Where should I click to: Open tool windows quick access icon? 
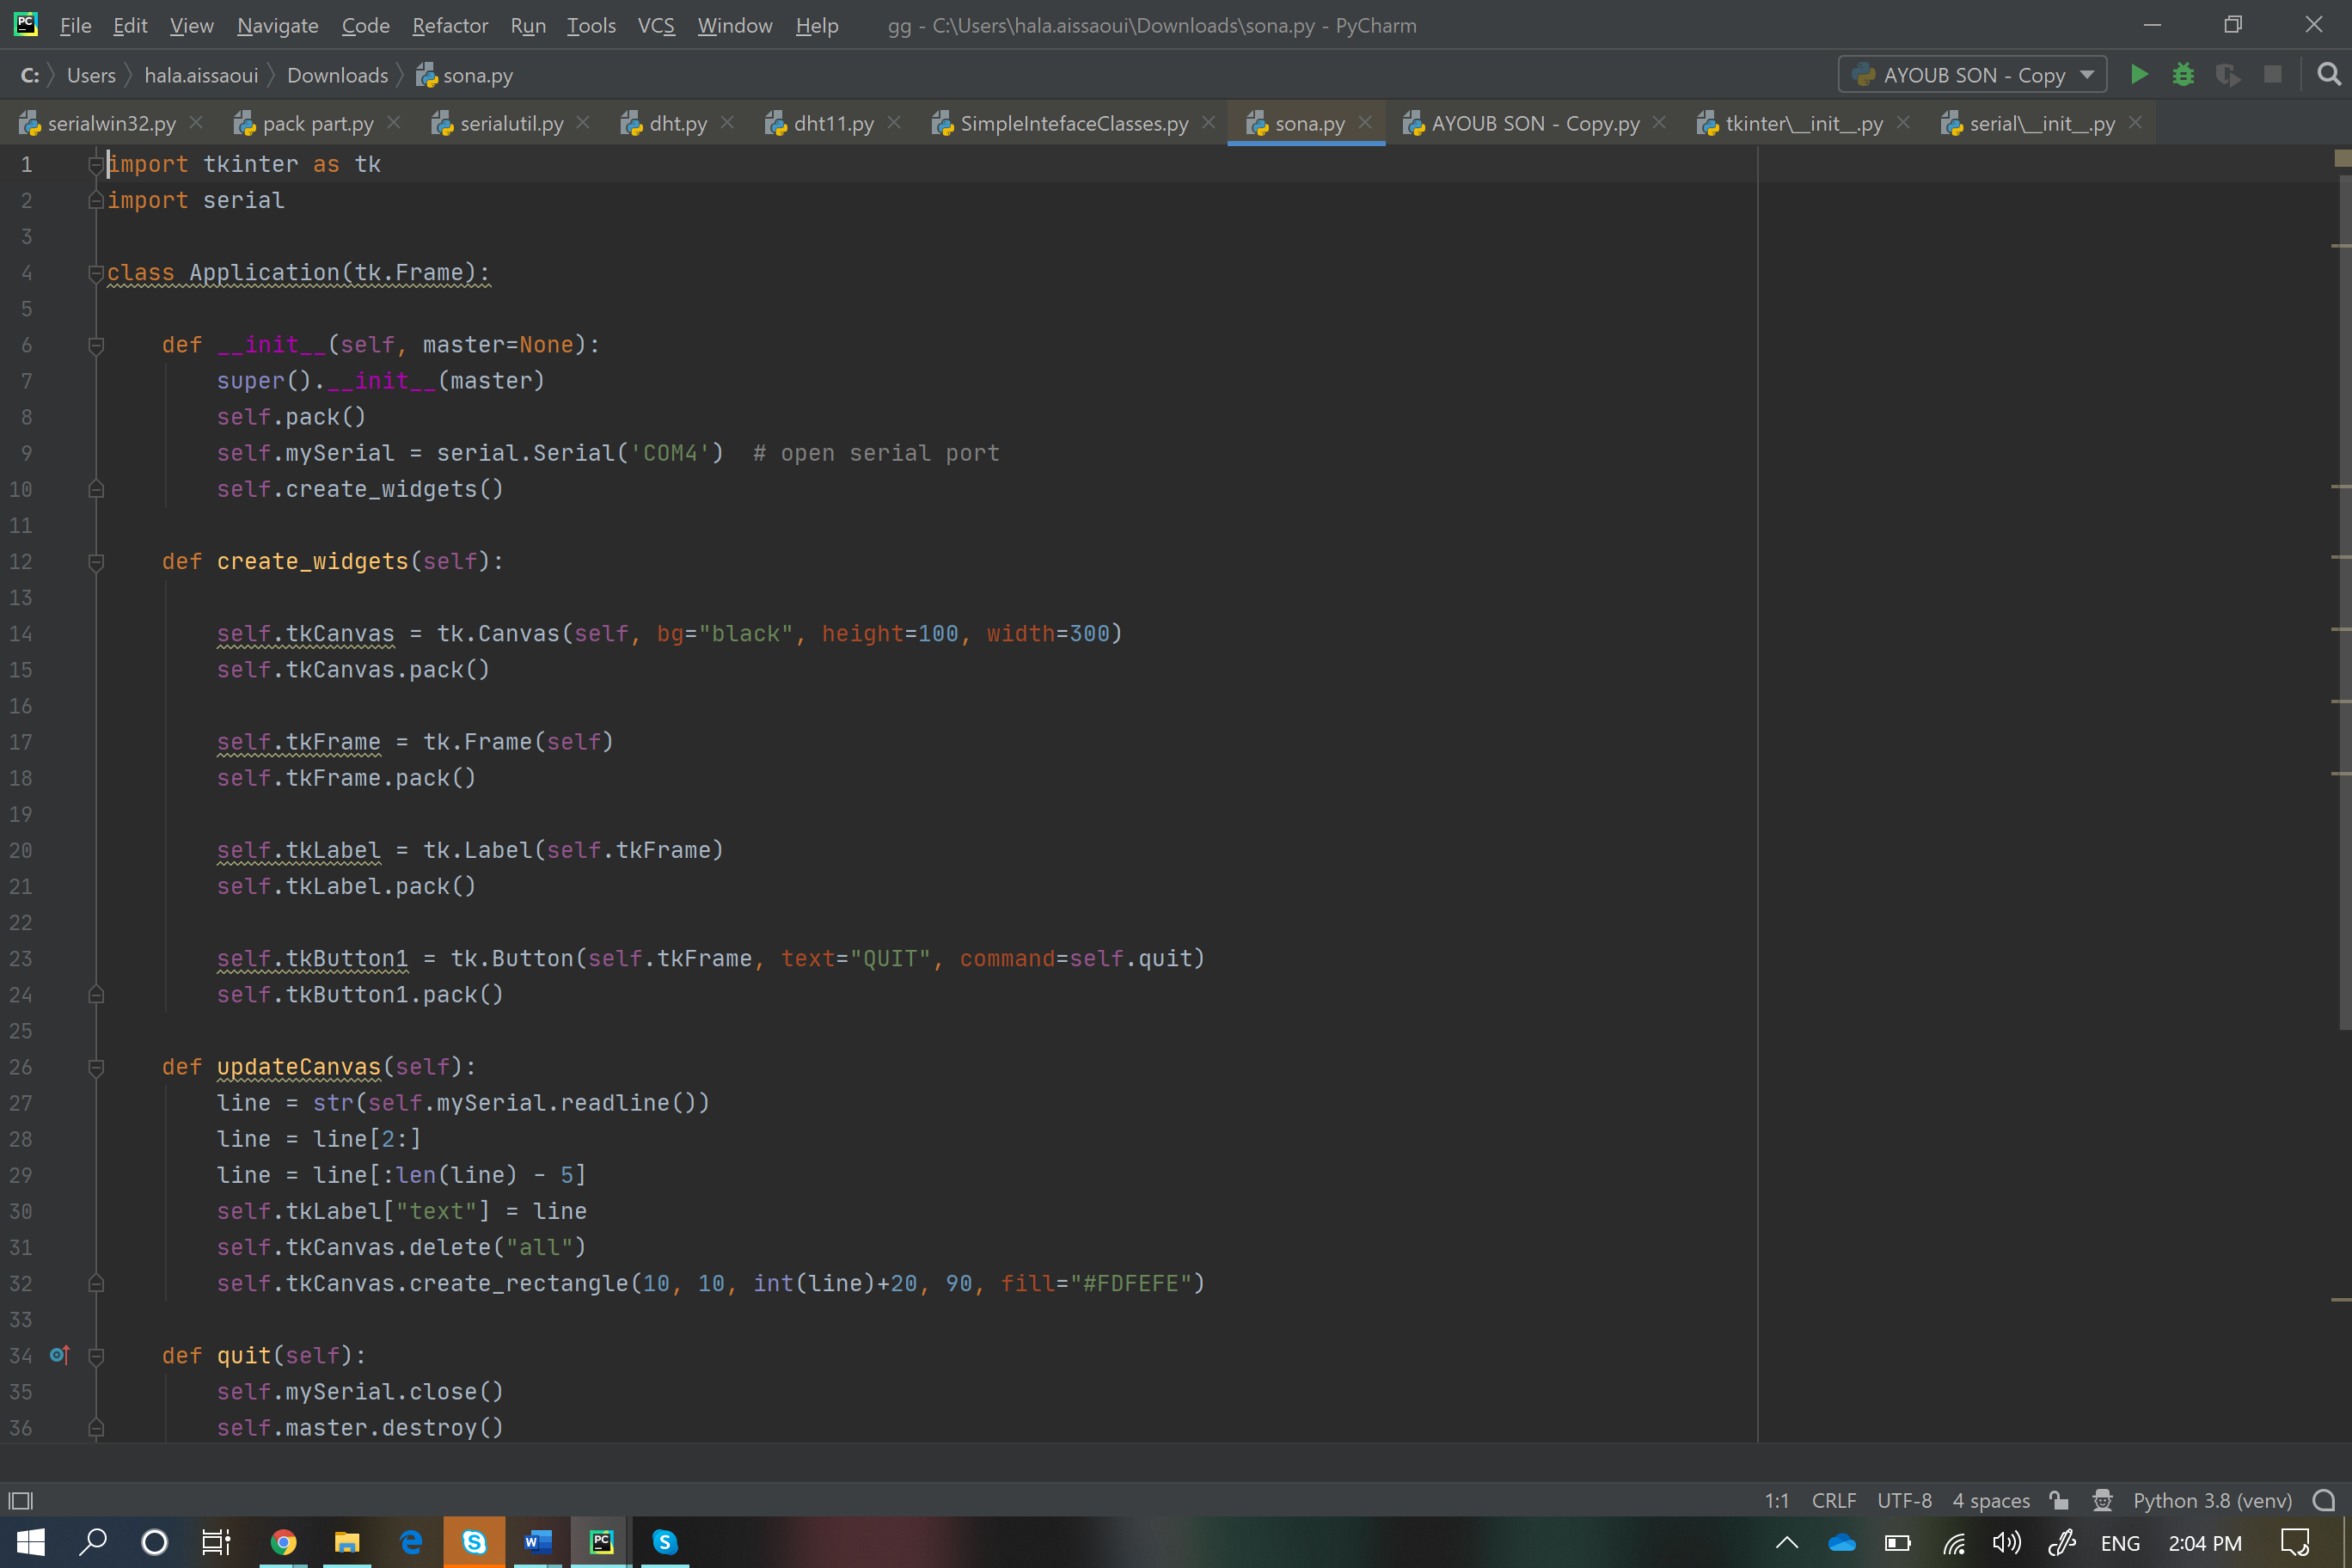21,1500
